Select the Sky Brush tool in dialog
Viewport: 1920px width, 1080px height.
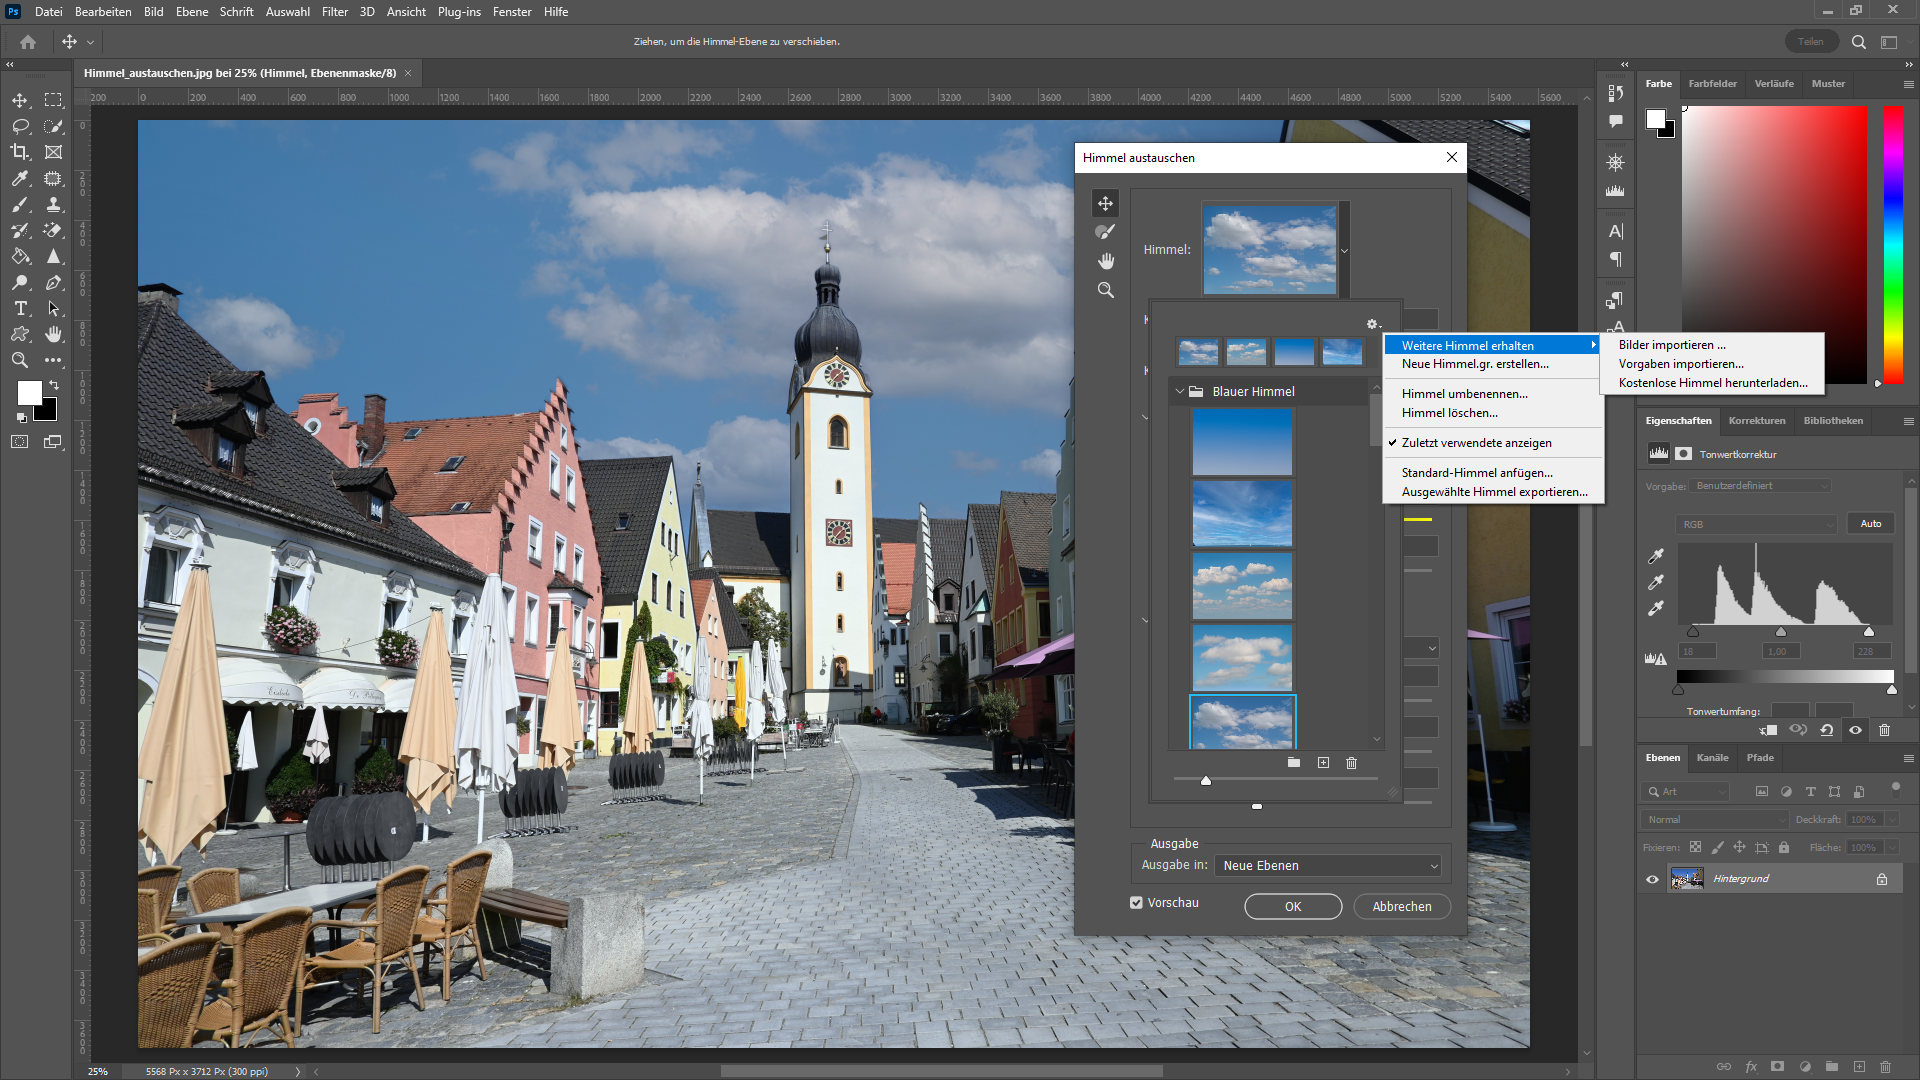[x=1105, y=232]
